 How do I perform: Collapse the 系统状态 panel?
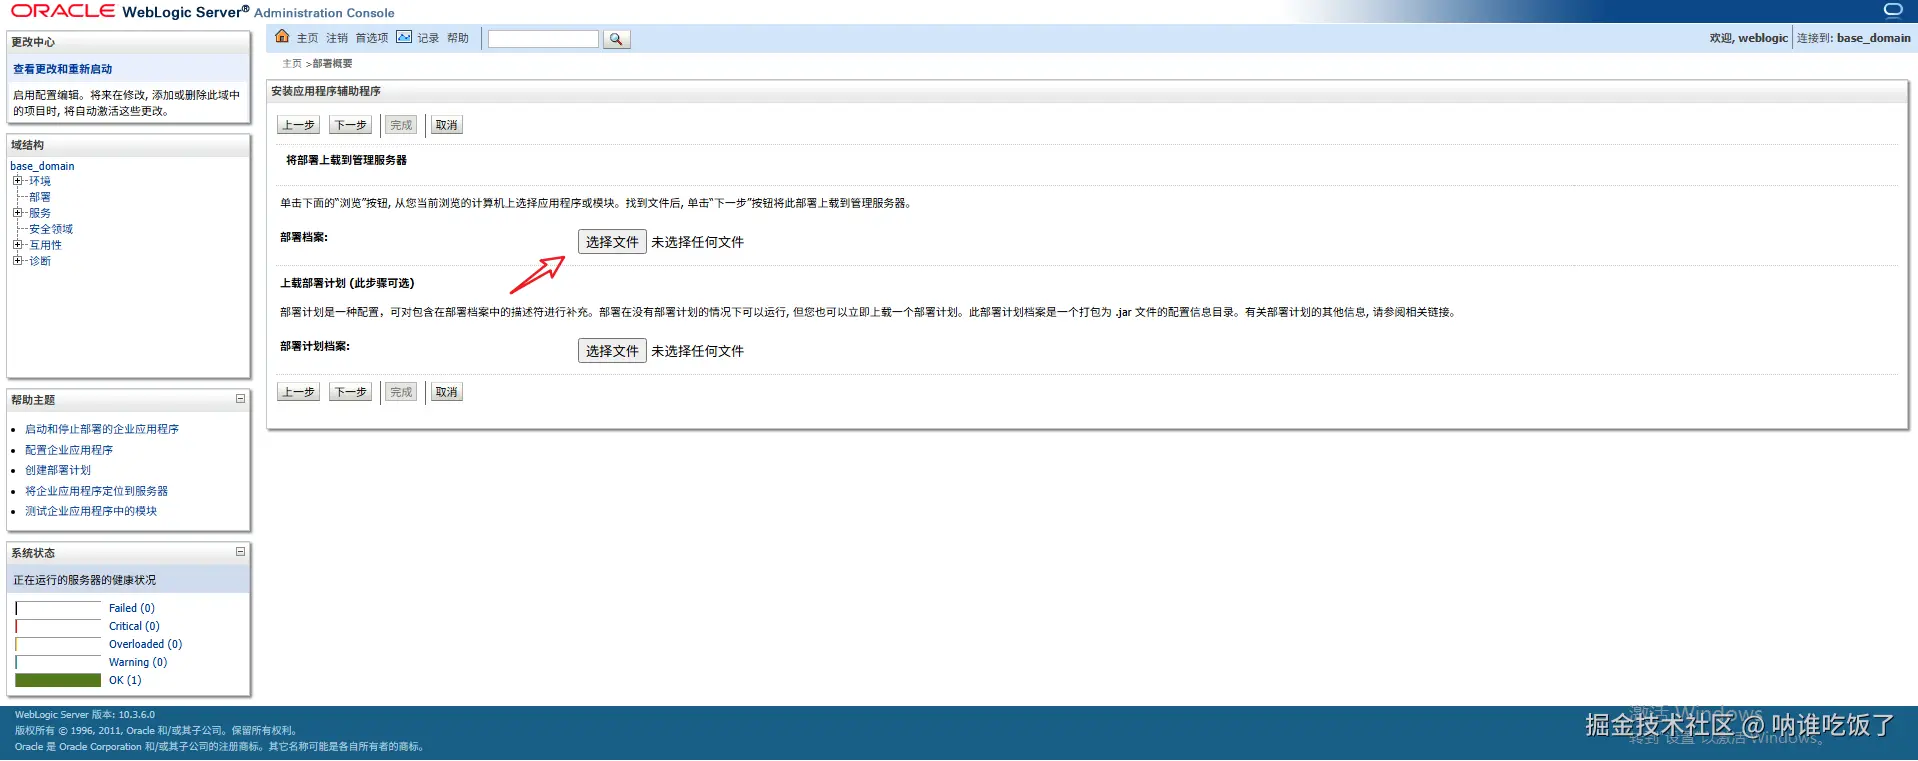[x=240, y=552]
